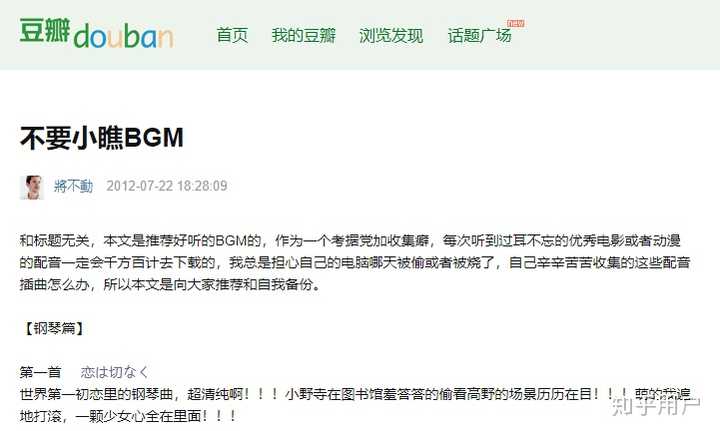Click the post timestamp 2012-07-22 18:28:09
Viewport: 720px width, 431px height.
click(167, 186)
